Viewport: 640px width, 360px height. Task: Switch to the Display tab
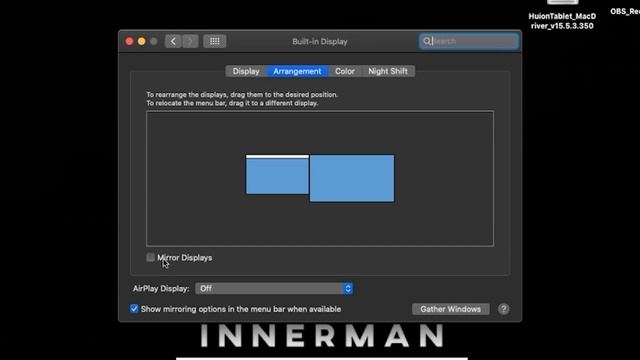coord(246,71)
